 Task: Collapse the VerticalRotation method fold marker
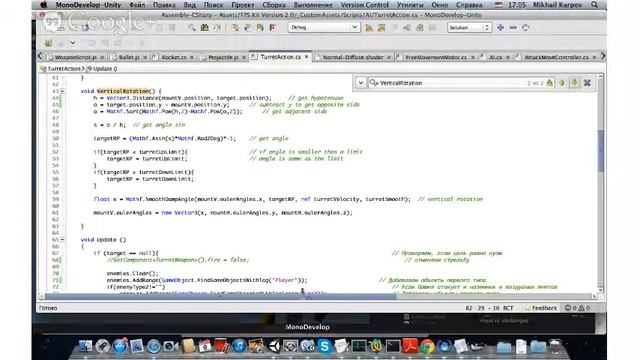(x=62, y=91)
